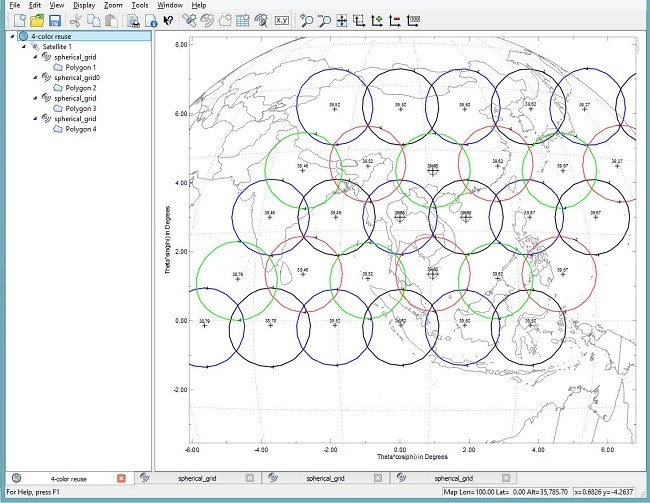This screenshot has width=650, height=503.
Task: Click the Open folder toolbar icon
Action: tap(36, 20)
